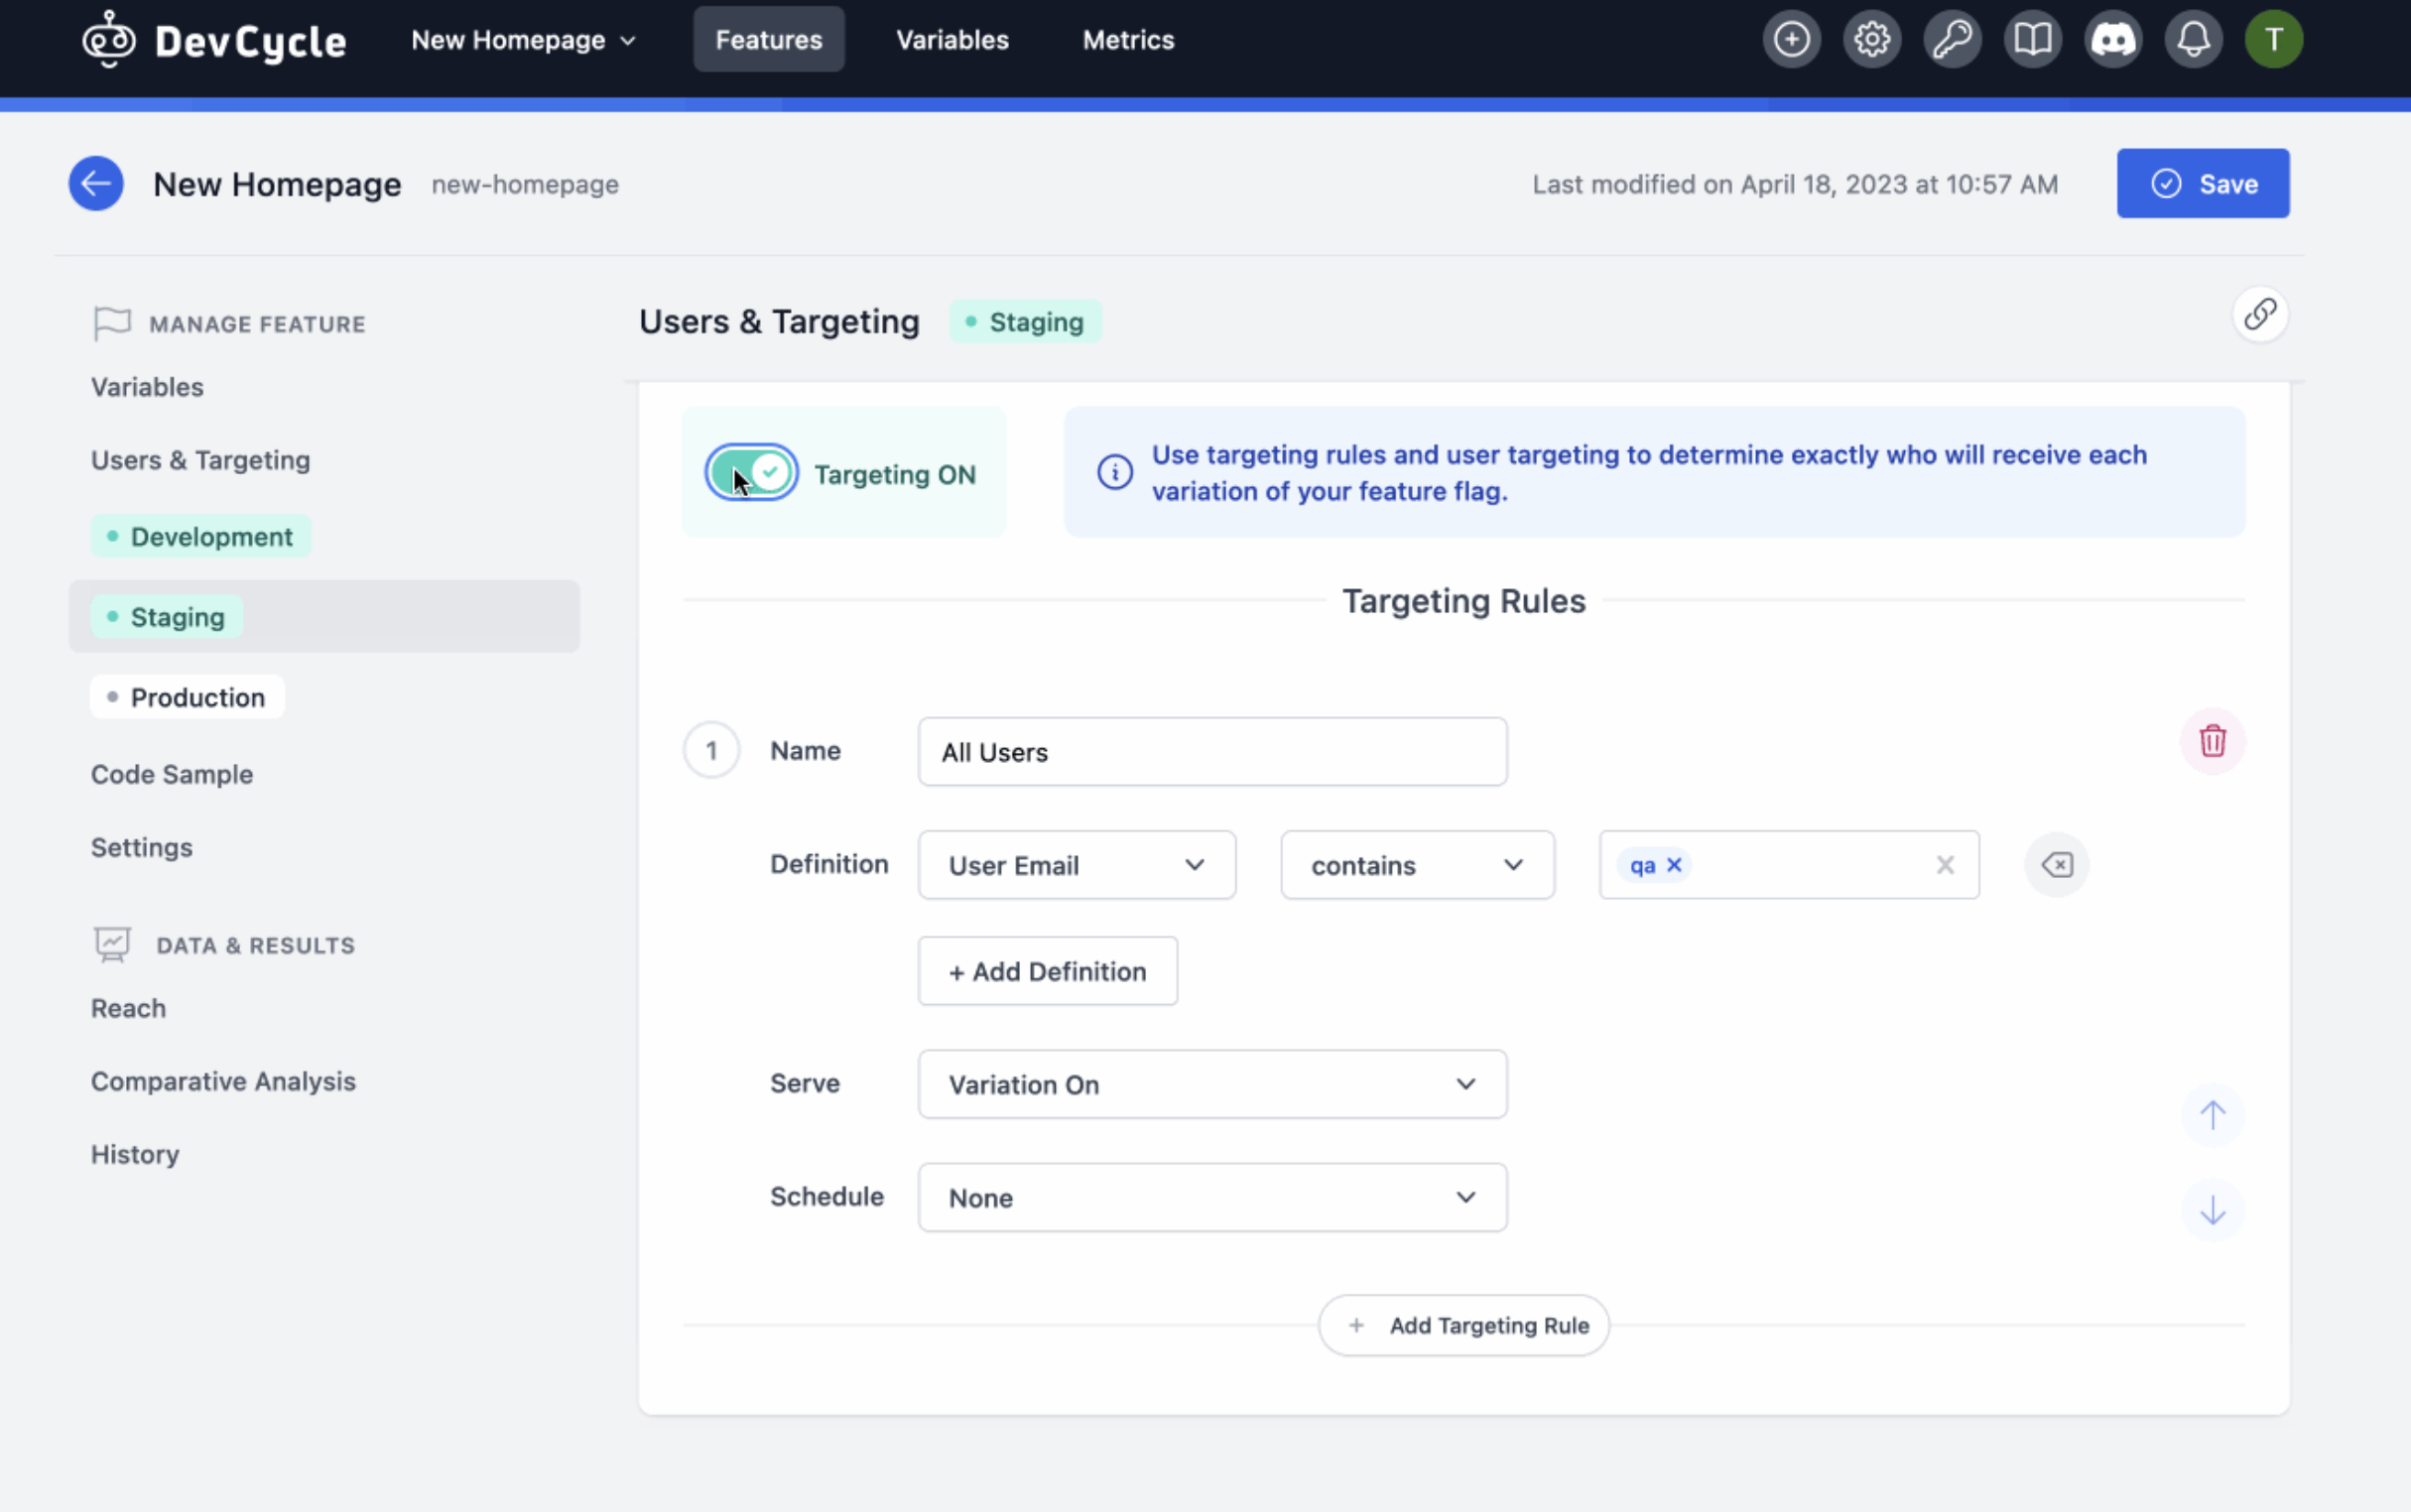2411x1512 pixels.
Task: Open the User Email definition dropdown
Action: (x=1076, y=864)
